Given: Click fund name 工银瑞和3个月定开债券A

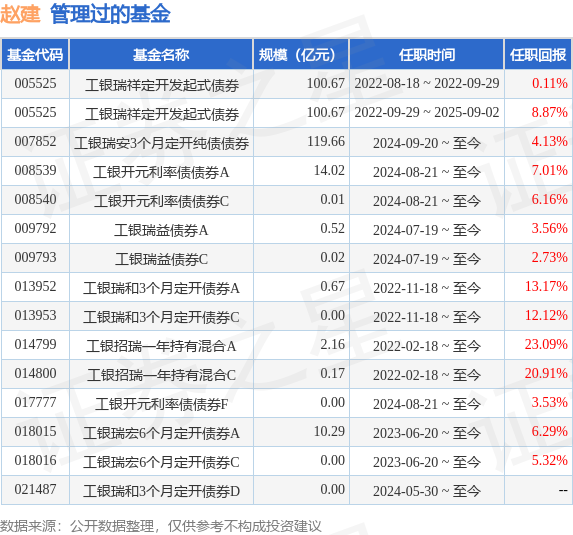Looking at the screenshot, I should [x=161, y=288].
